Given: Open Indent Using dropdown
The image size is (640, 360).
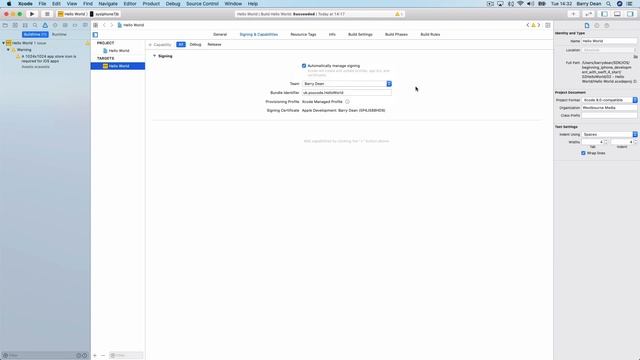Looking at the screenshot, I should (x=609, y=134).
